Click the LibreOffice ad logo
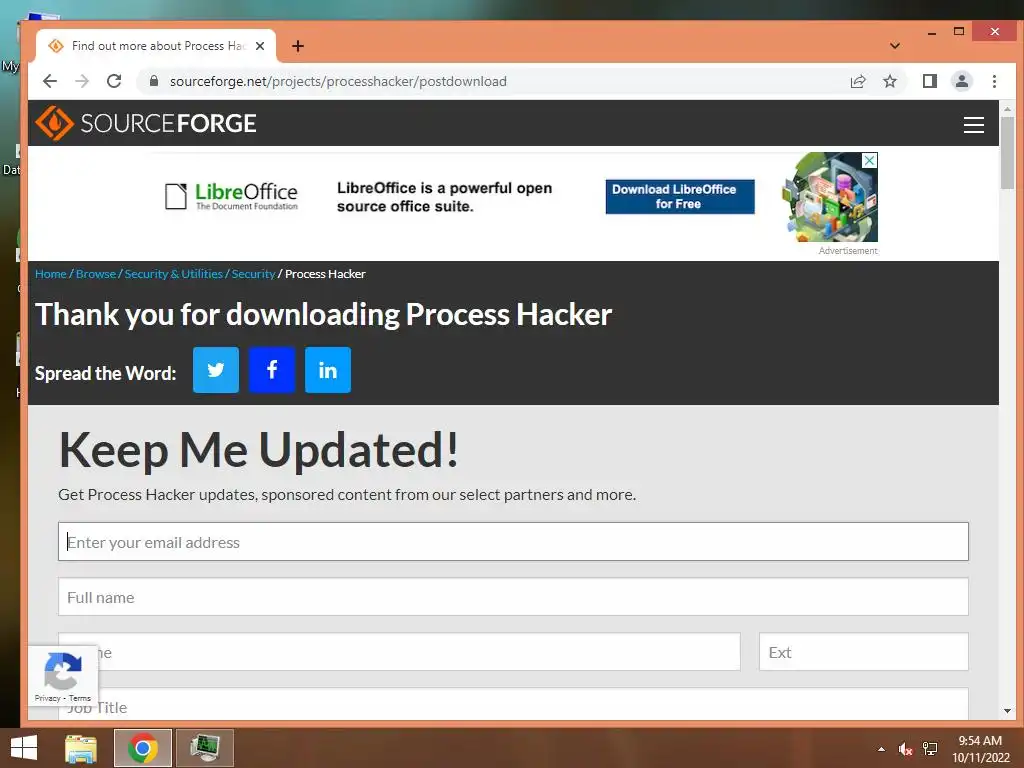The height and width of the screenshot is (768, 1024). [x=231, y=196]
